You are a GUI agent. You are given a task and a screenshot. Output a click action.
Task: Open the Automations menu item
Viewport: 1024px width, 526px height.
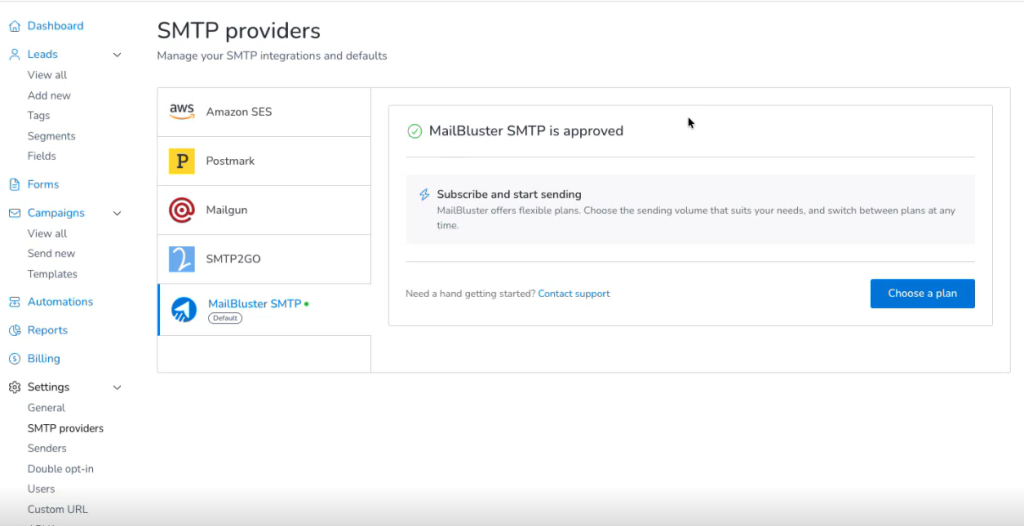pos(60,302)
